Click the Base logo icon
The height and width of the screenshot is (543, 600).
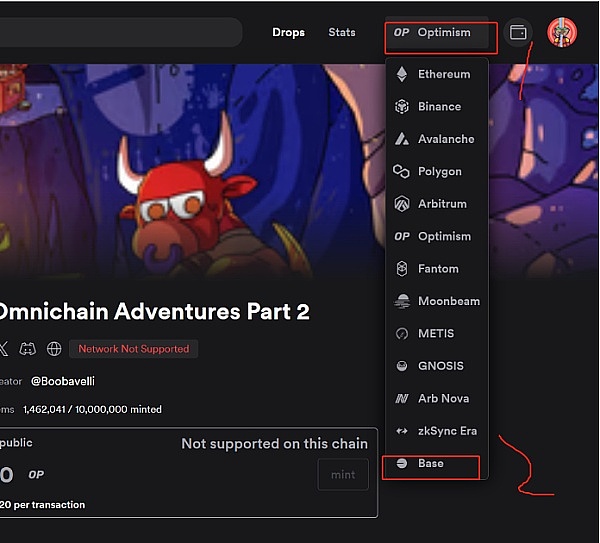pyautogui.click(x=402, y=463)
